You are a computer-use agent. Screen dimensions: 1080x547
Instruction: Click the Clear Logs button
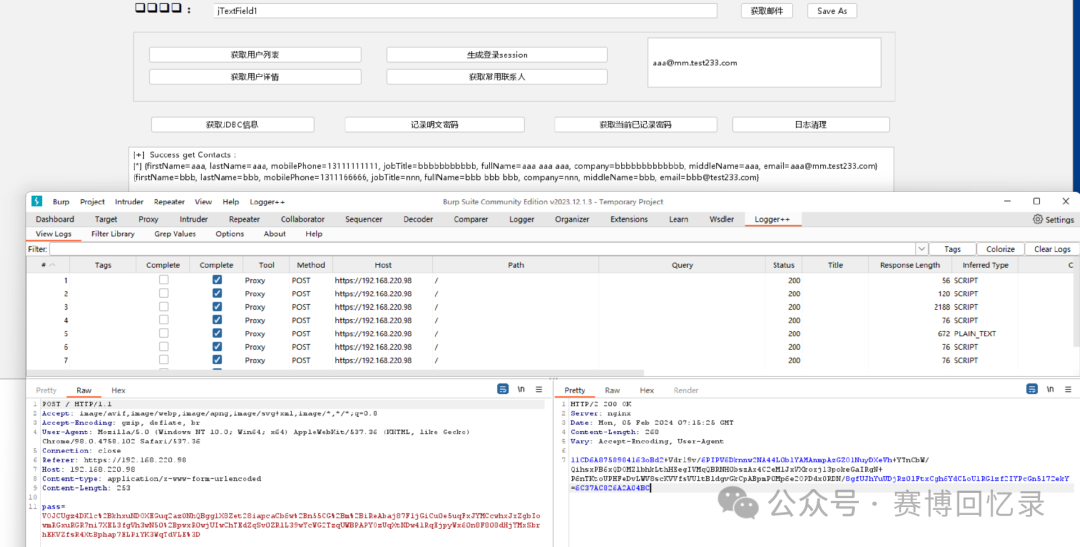[x=1052, y=249]
